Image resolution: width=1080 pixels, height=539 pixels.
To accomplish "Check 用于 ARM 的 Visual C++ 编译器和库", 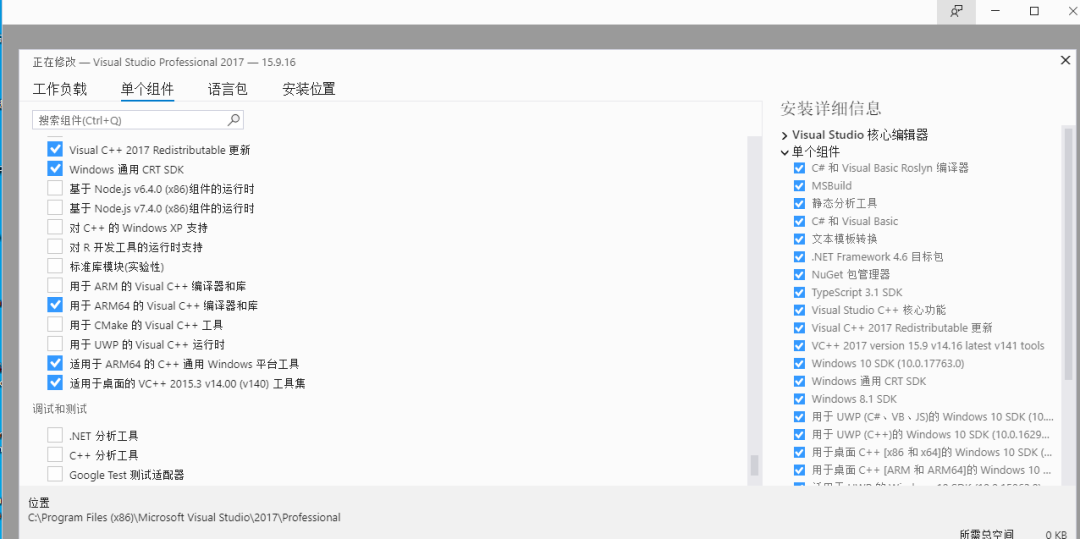I will pos(55,286).
